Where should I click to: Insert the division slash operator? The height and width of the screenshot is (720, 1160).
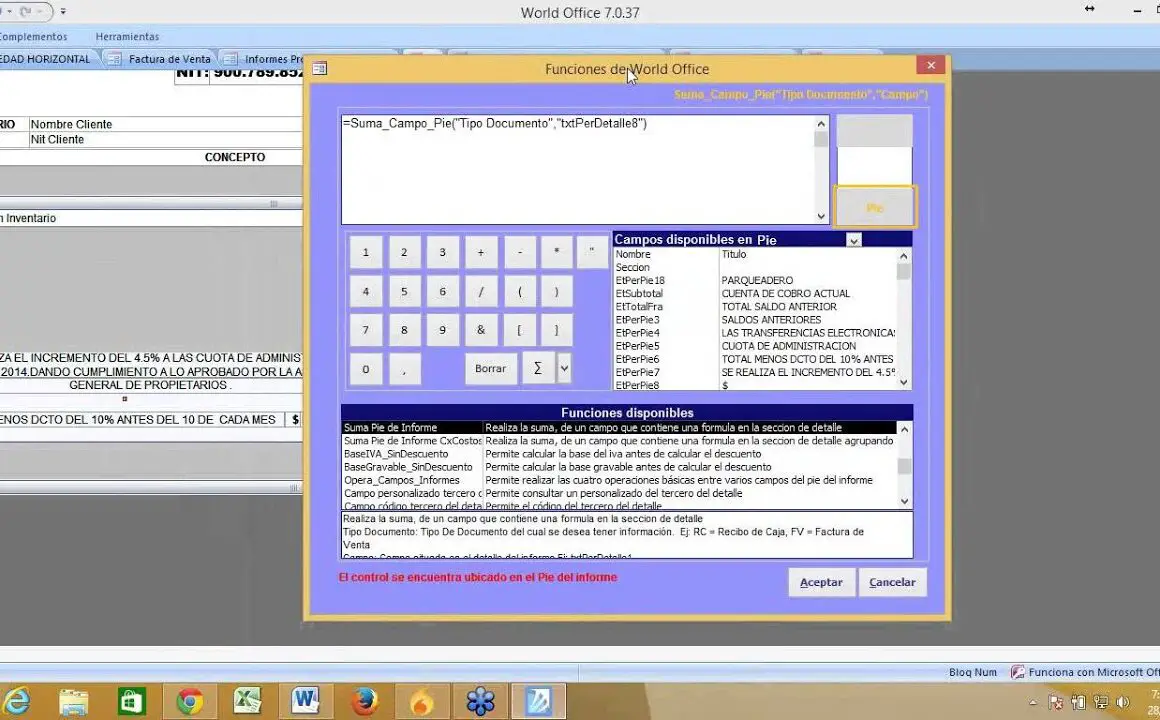481,292
